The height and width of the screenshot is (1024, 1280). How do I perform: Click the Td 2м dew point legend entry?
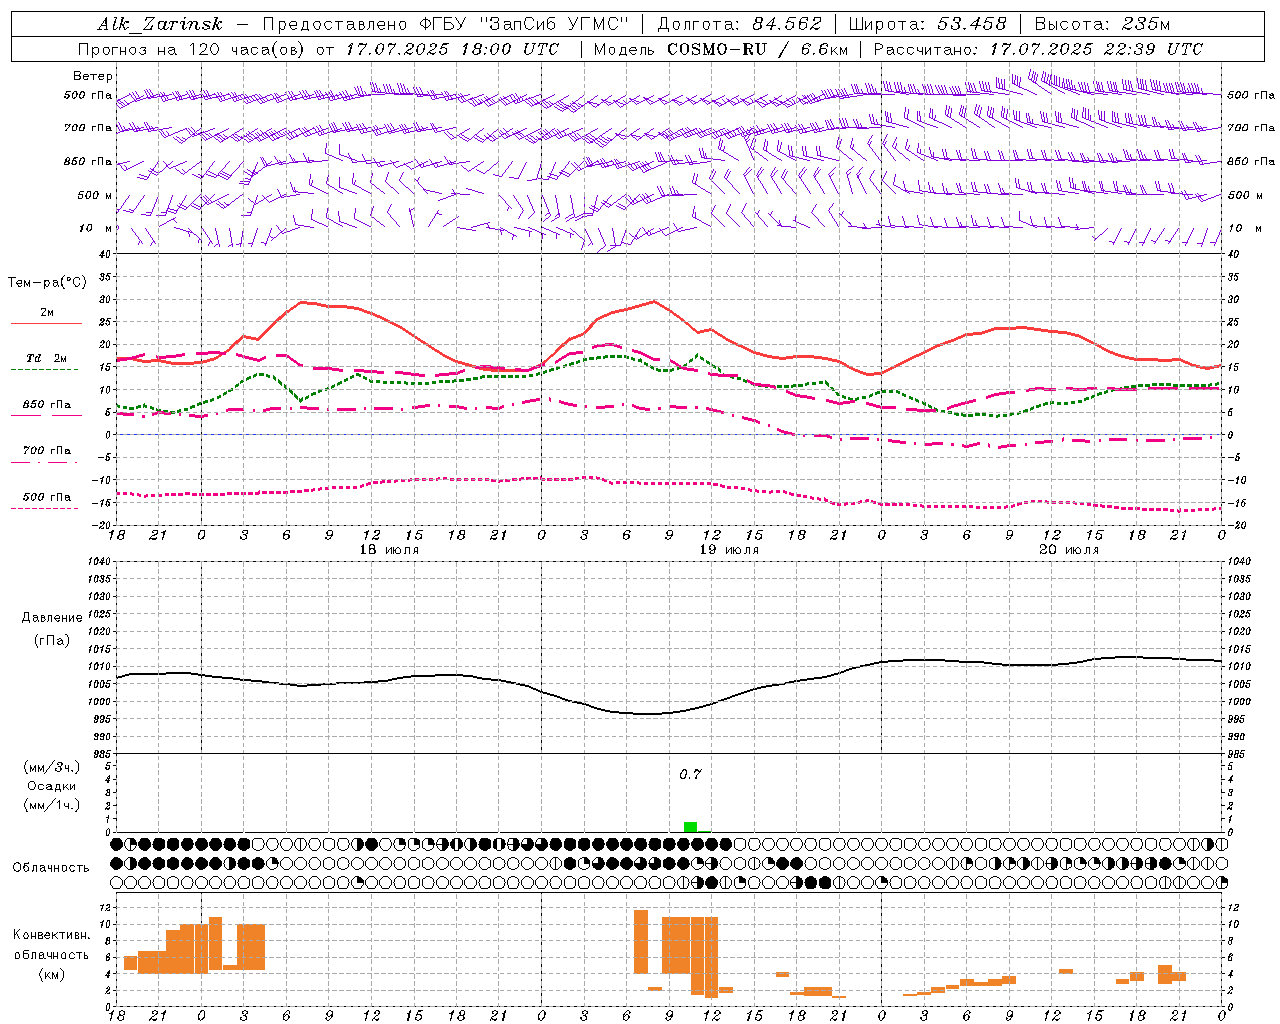(x=47, y=358)
